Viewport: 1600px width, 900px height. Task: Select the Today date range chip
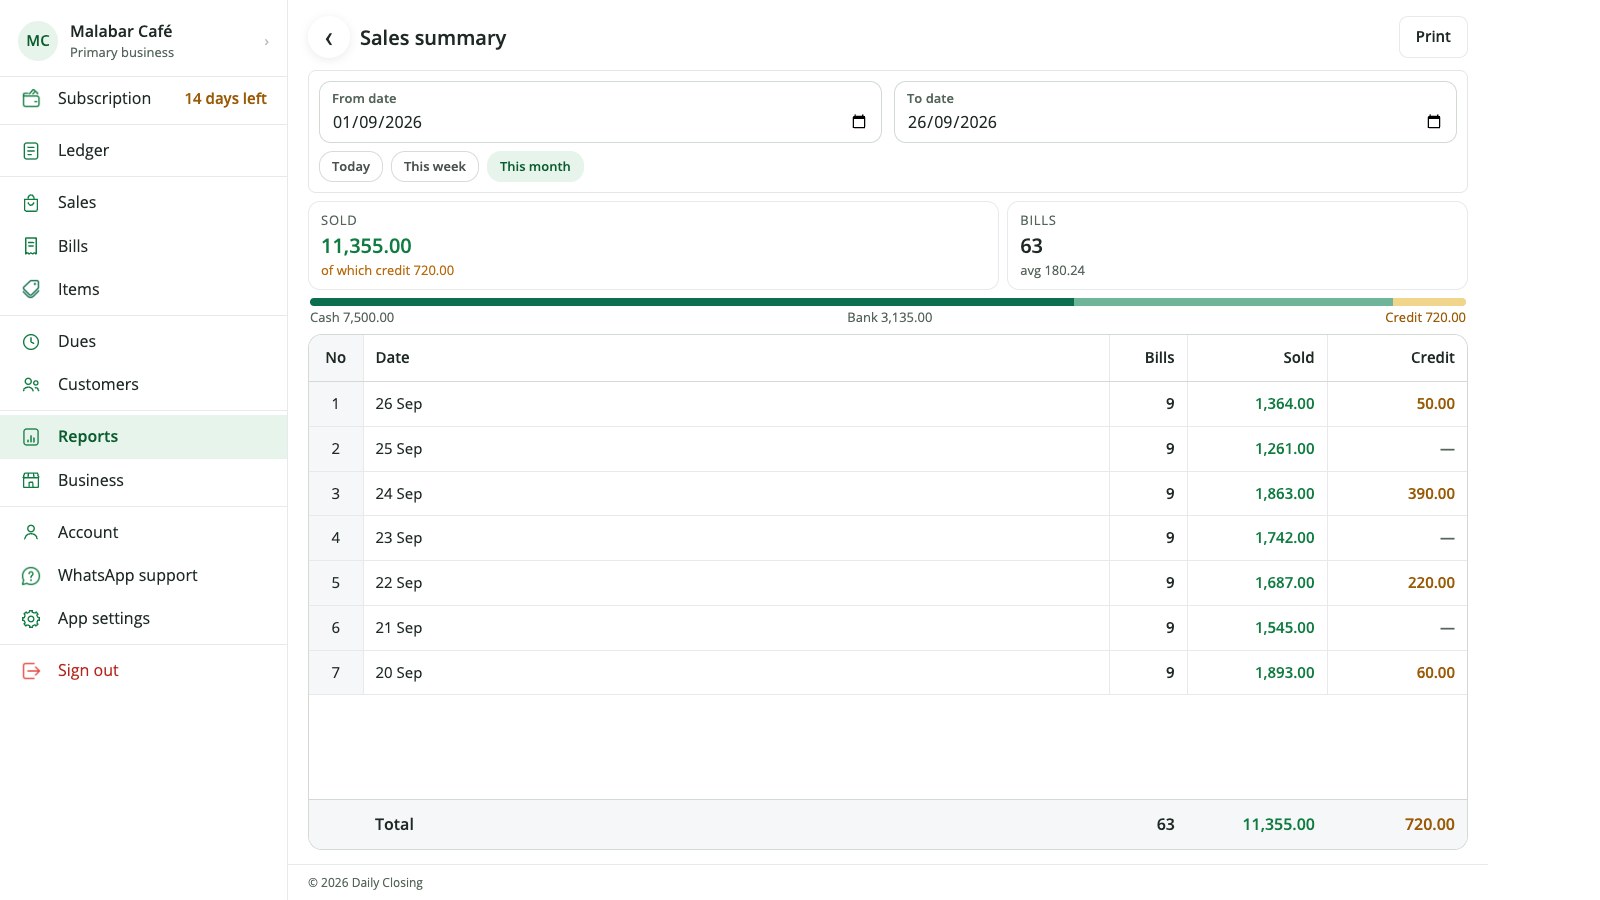pos(351,167)
